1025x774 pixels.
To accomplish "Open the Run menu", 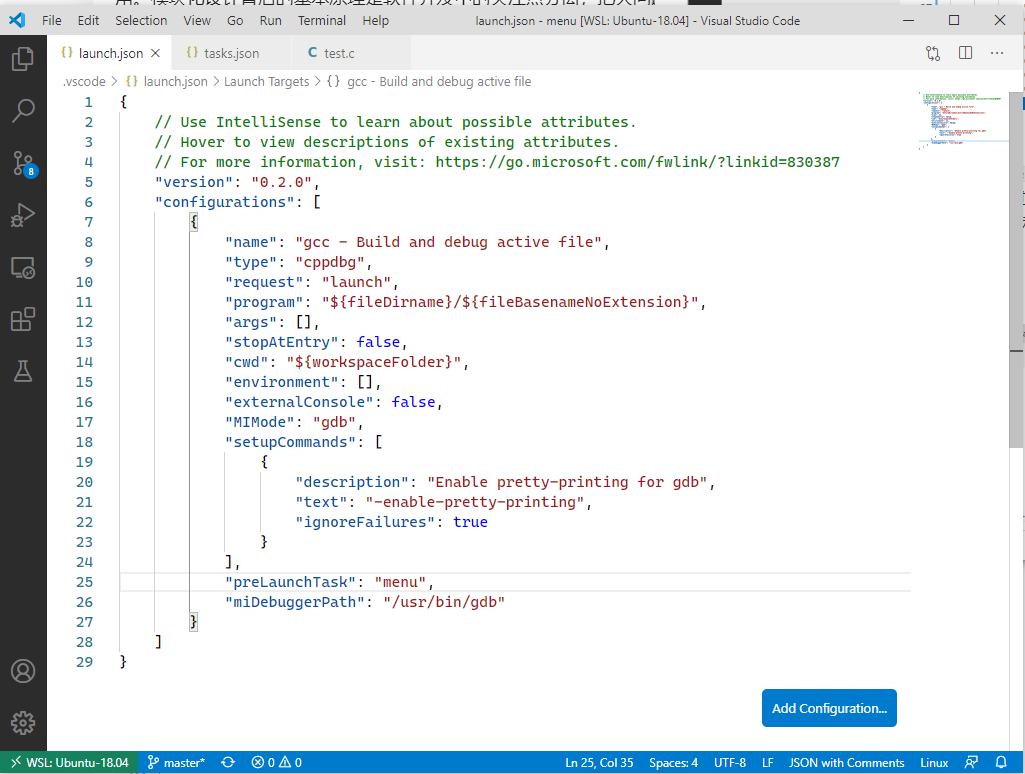I will coord(271,20).
